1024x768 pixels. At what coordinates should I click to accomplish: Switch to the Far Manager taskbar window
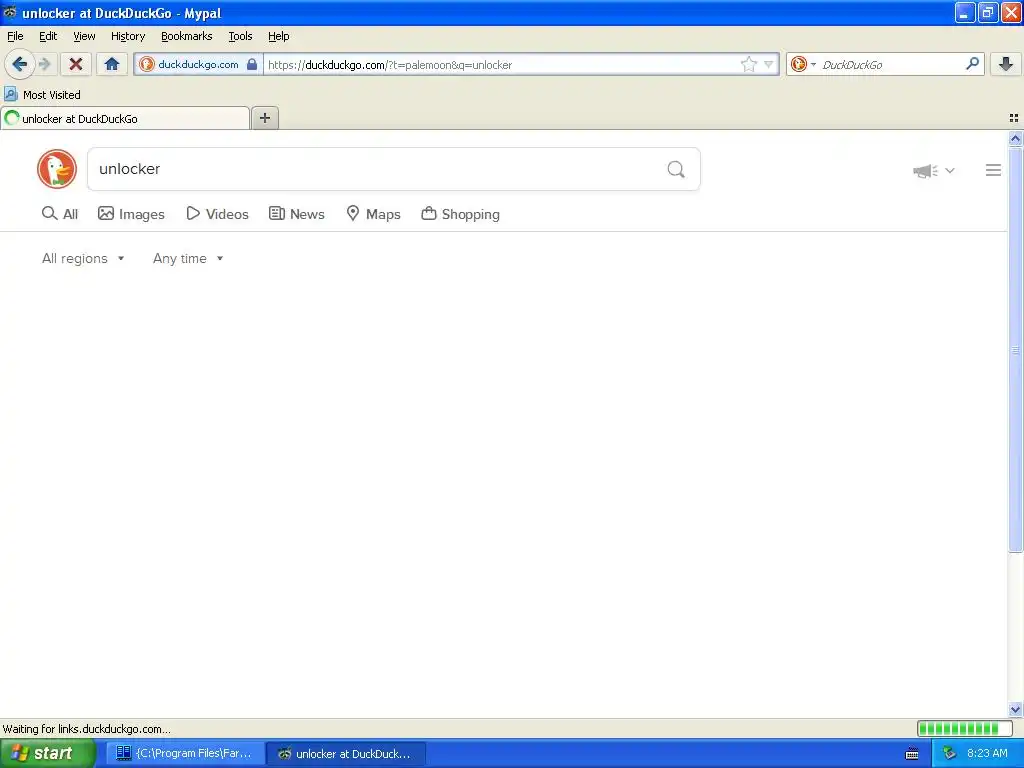coord(185,753)
